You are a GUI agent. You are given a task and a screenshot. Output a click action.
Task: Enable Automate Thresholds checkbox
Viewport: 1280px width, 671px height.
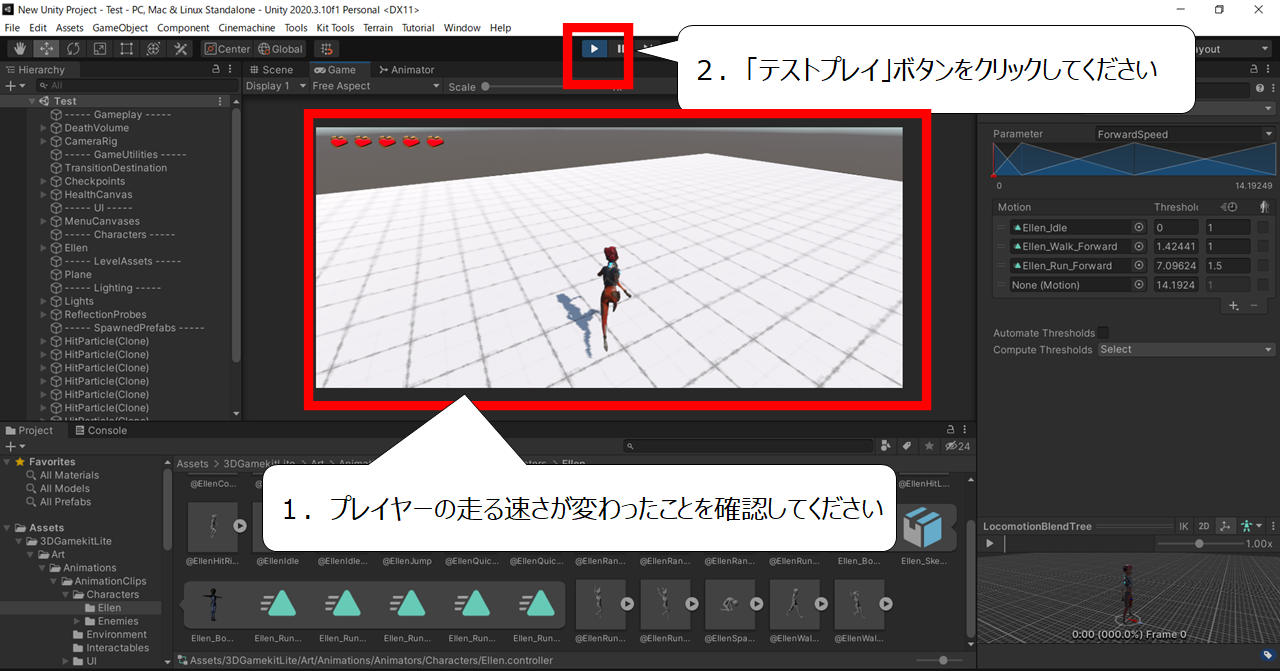[1103, 333]
